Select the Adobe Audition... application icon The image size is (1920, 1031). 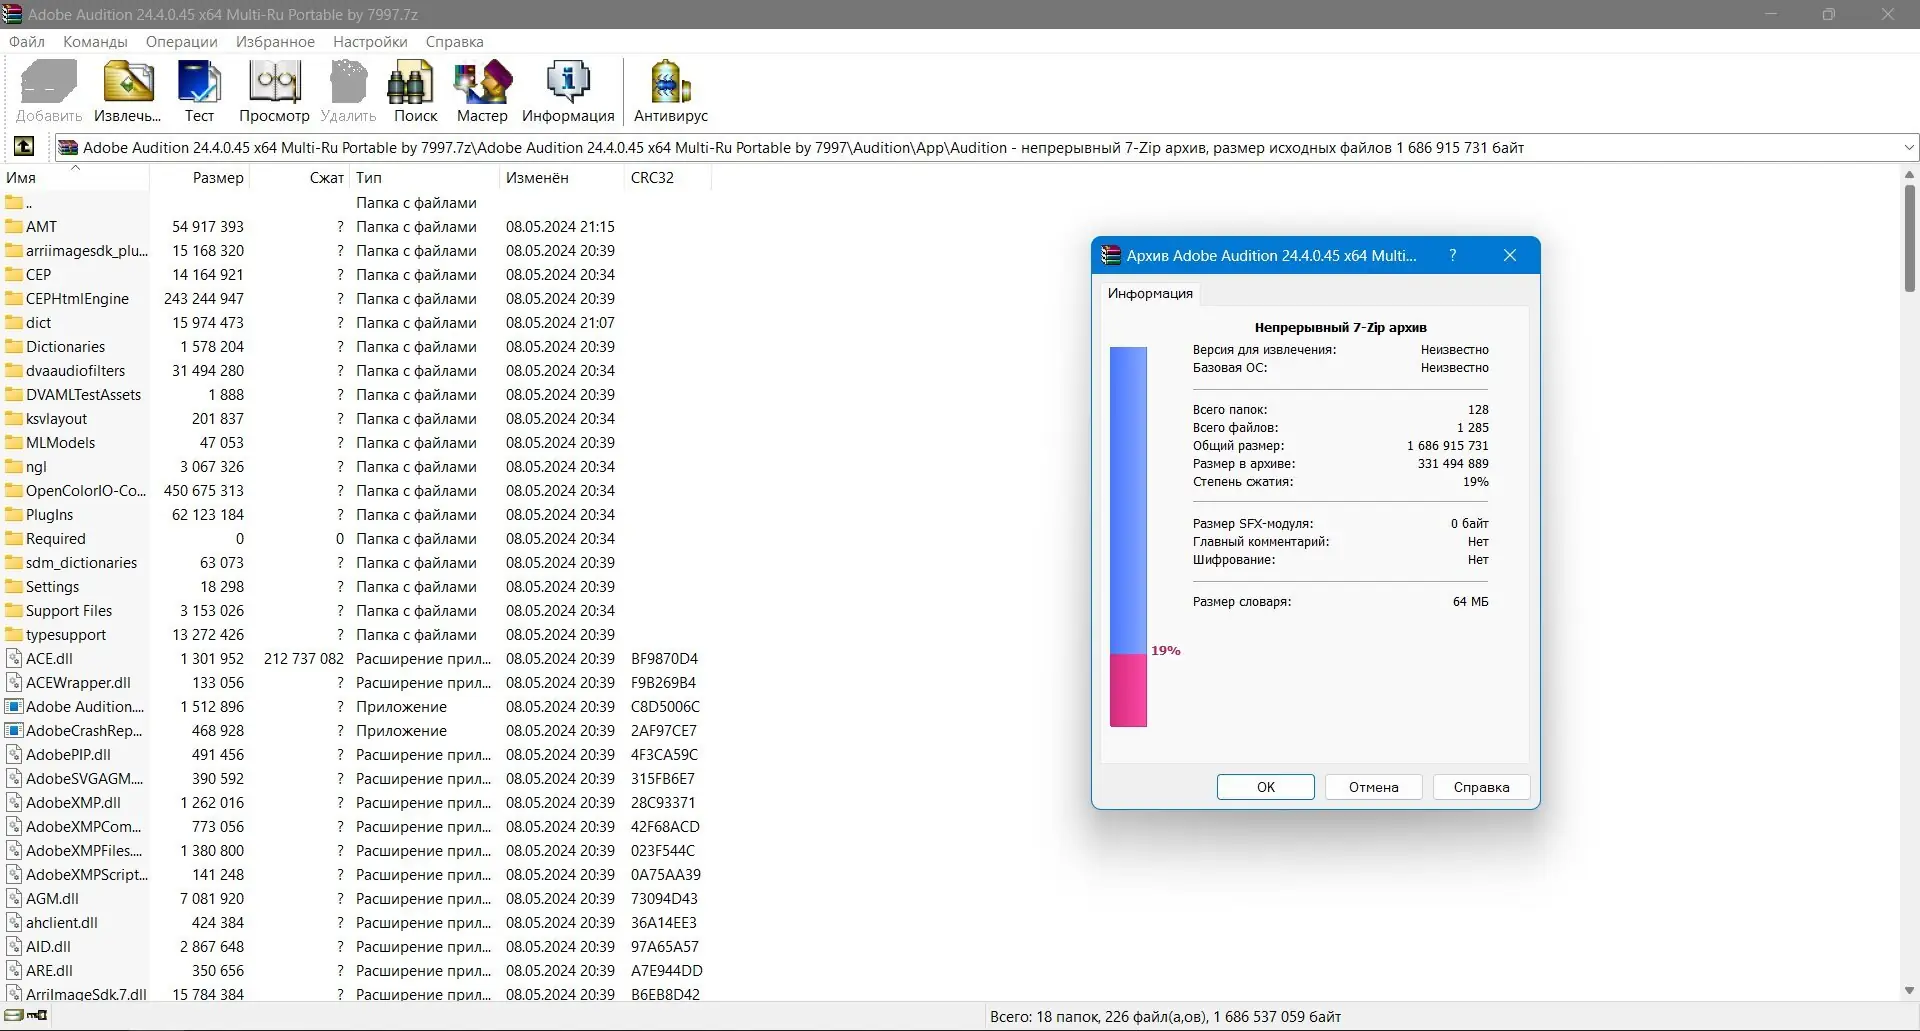(x=14, y=706)
